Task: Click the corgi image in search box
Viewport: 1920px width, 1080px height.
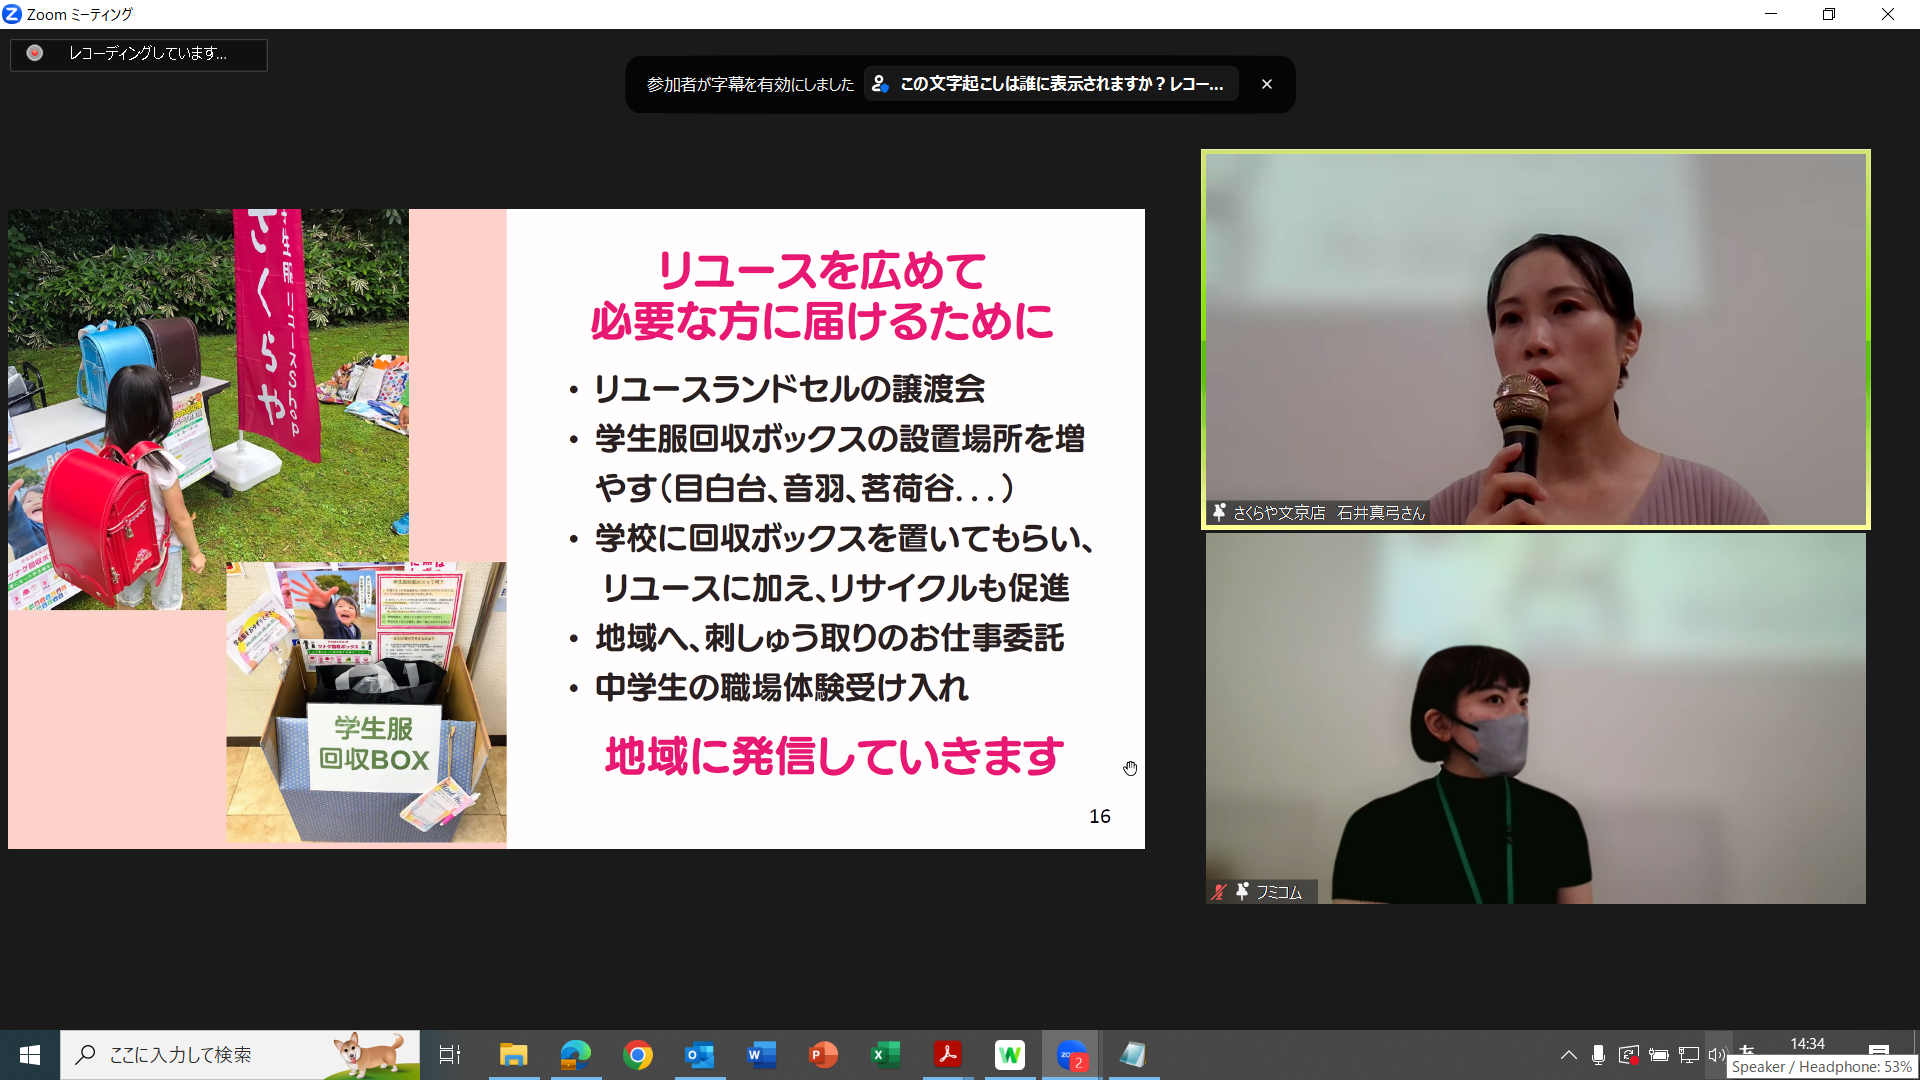Action: (368, 1054)
